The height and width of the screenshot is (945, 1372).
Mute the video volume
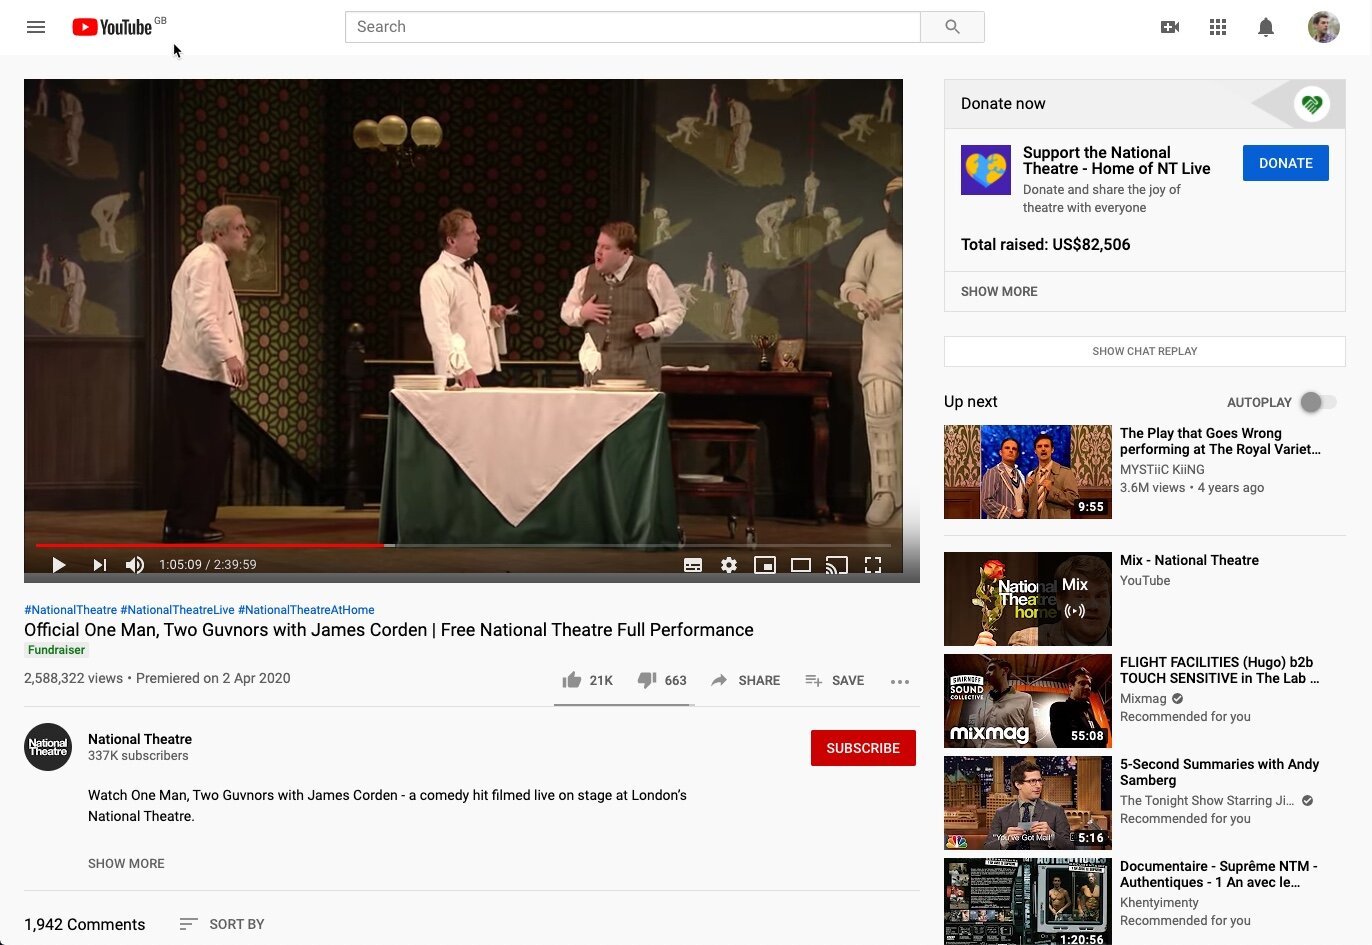[x=135, y=565]
